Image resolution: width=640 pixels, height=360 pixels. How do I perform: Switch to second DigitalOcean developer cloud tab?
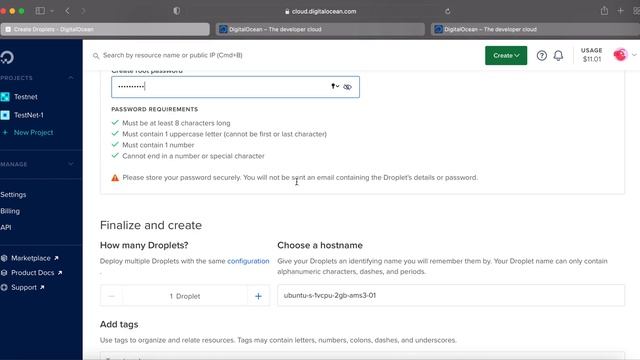coord(320,29)
